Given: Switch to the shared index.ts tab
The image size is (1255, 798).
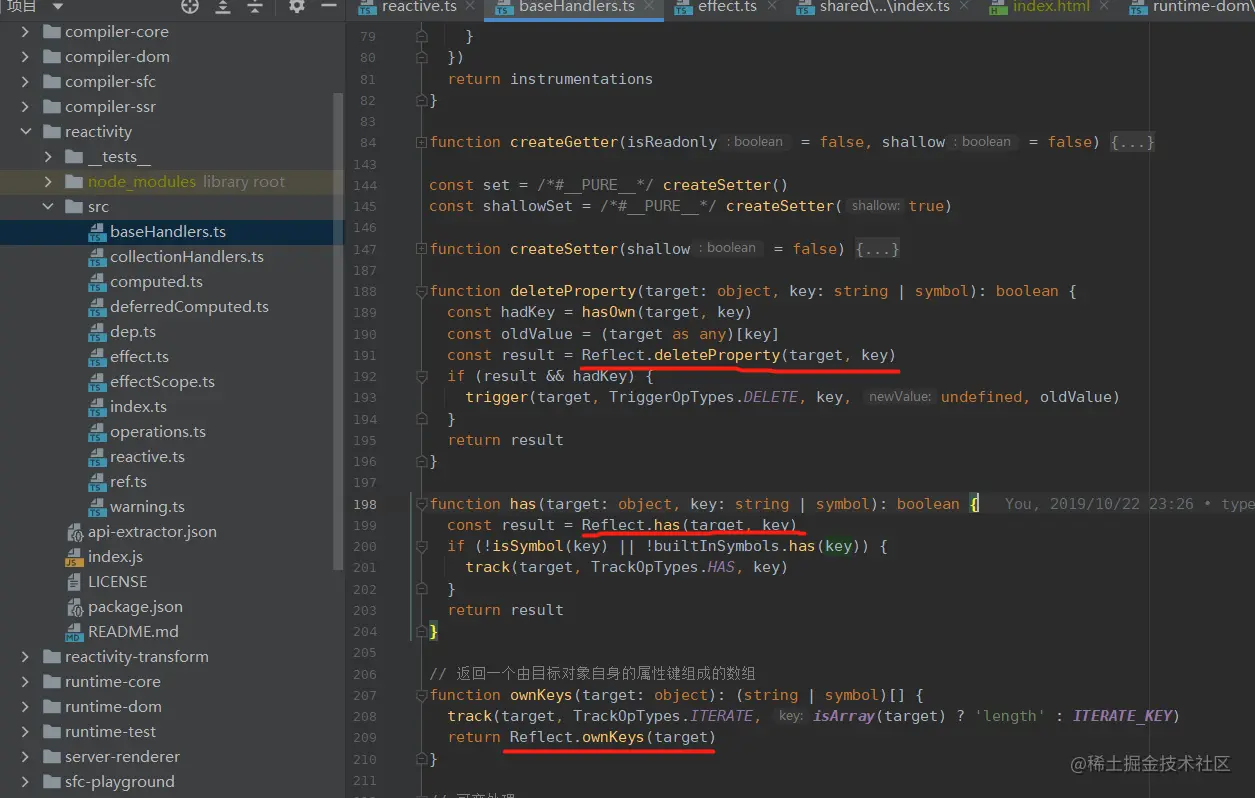Looking at the screenshot, I should click(884, 7).
